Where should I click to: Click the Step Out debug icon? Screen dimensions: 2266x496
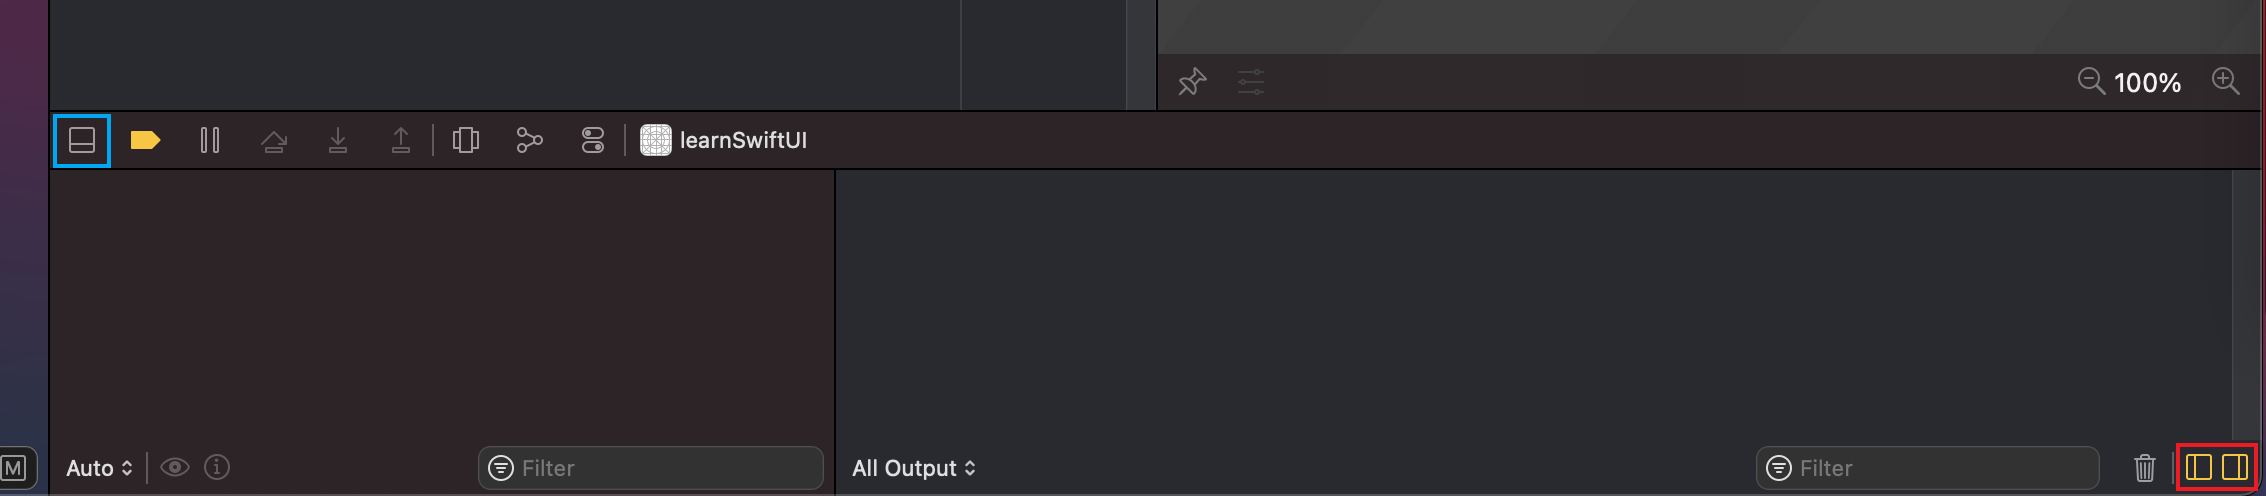[x=401, y=140]
